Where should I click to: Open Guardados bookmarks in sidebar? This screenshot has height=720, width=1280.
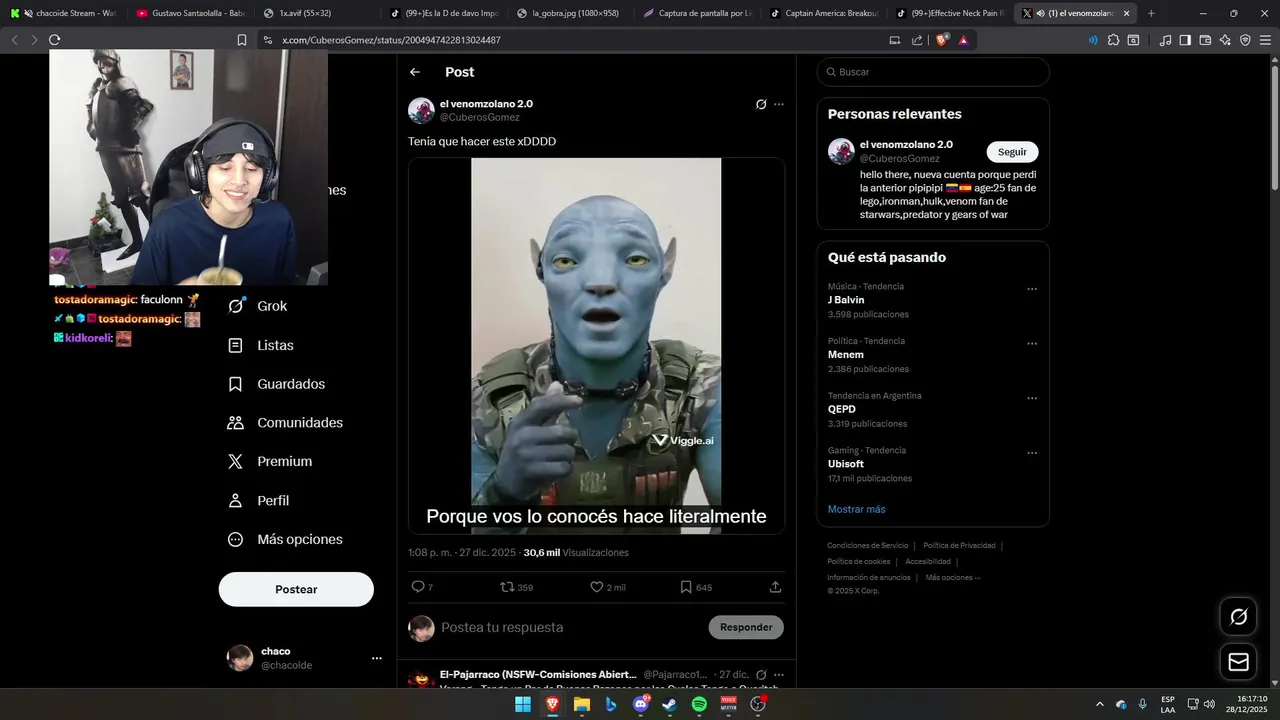[276, 384]
